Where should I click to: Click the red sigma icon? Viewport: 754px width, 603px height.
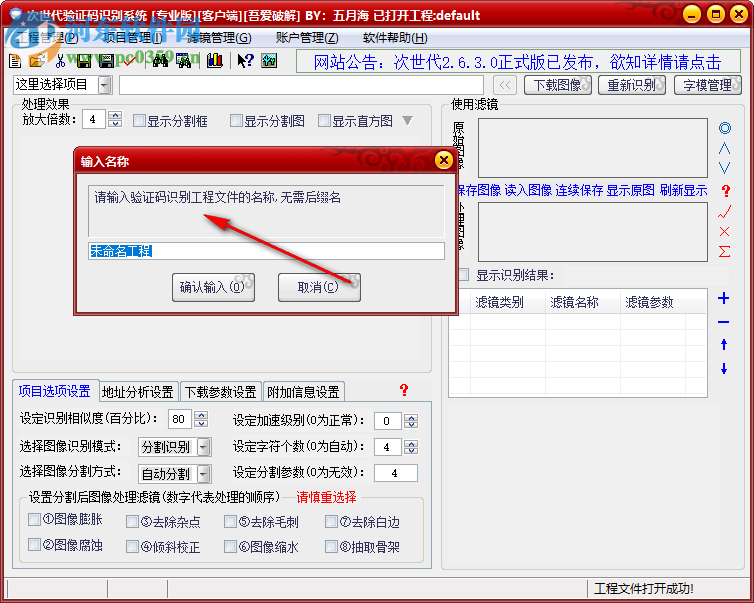click(x=725, y=251)
